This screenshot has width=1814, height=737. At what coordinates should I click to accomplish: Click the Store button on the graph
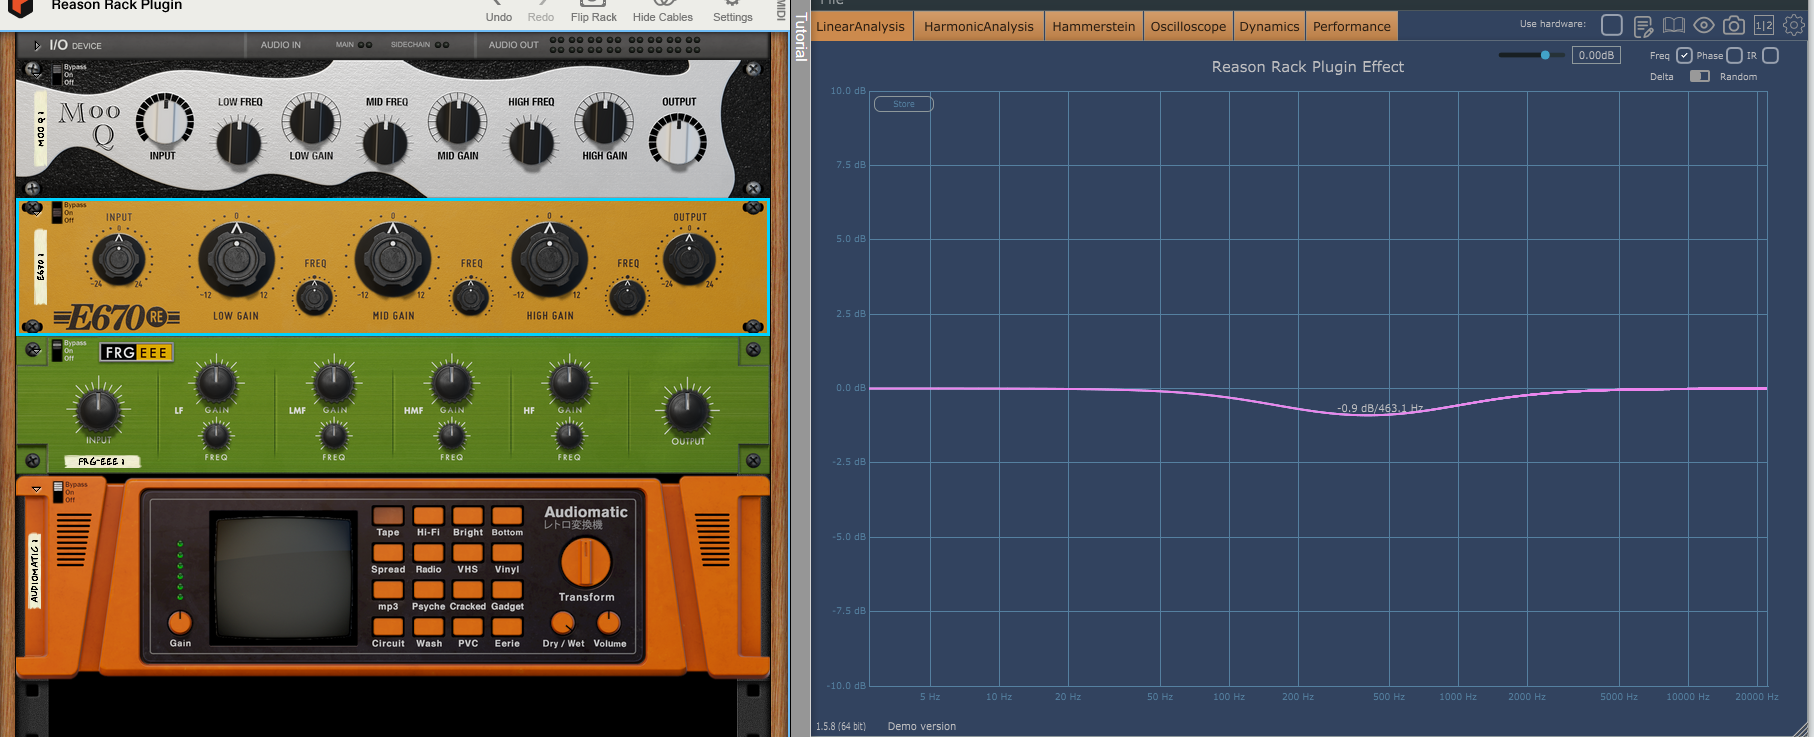tap(903, 104)
